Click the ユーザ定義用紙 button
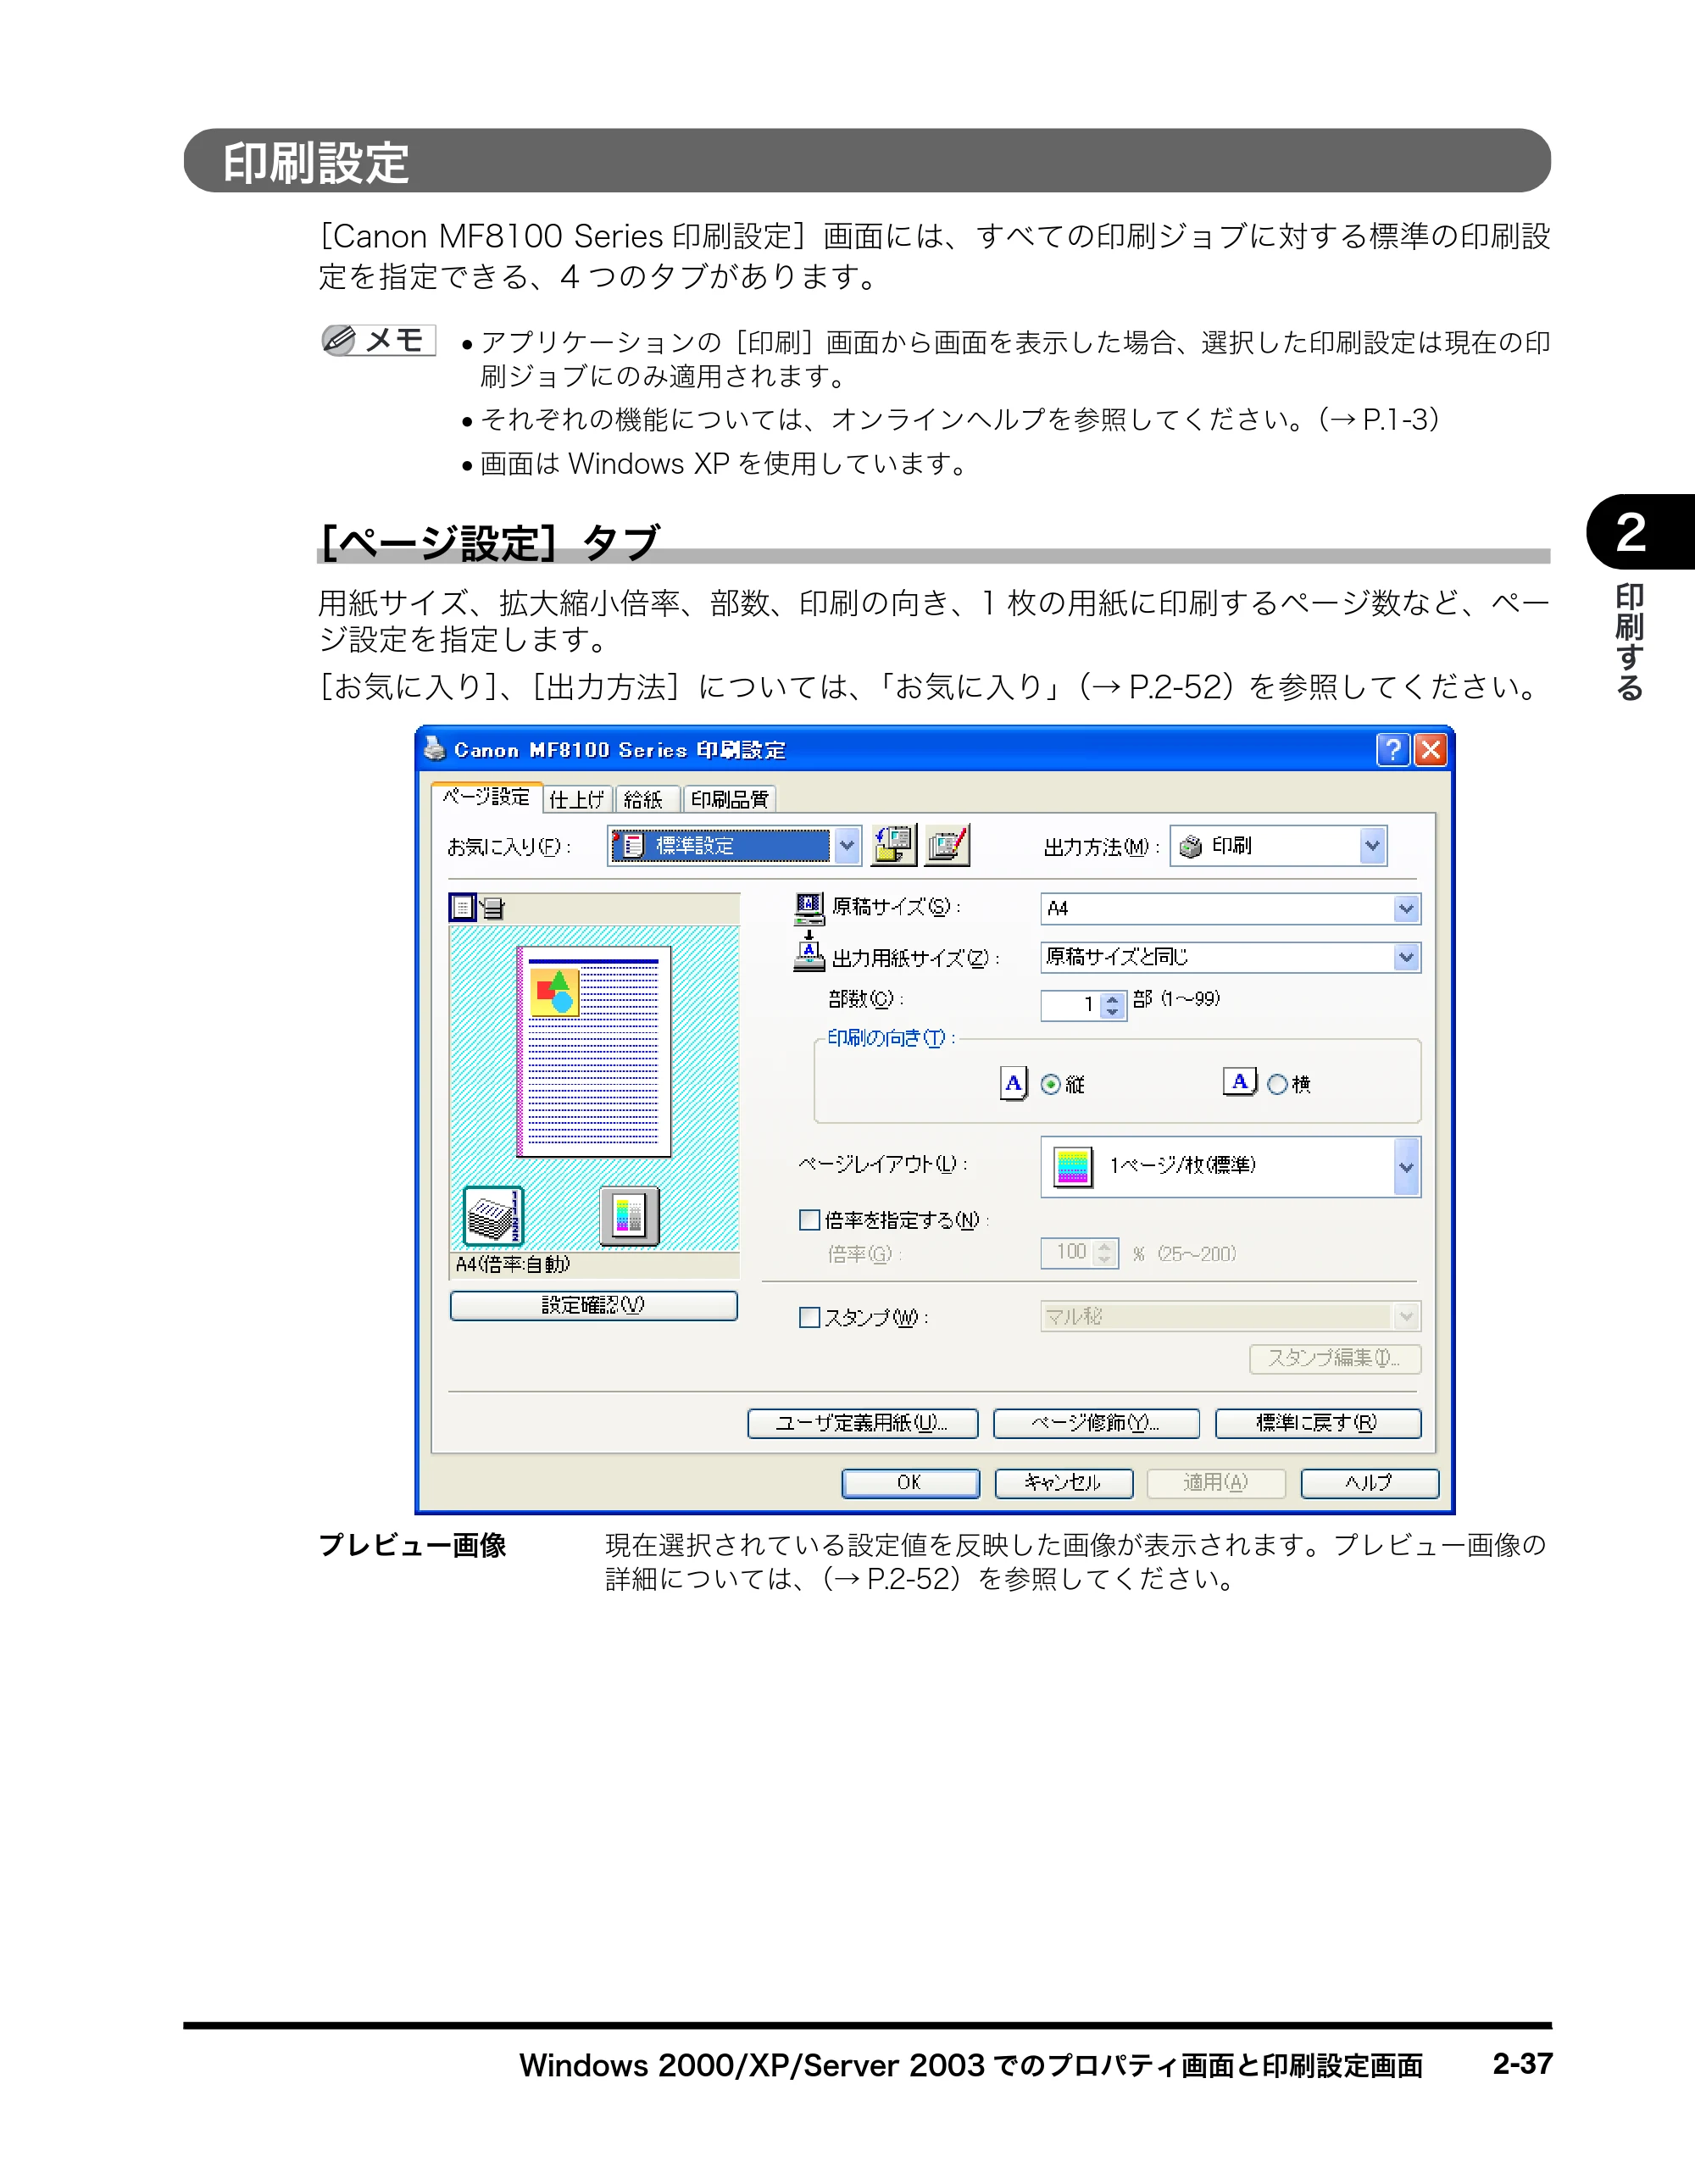1695x2184 pixels. pos(862,1423)
